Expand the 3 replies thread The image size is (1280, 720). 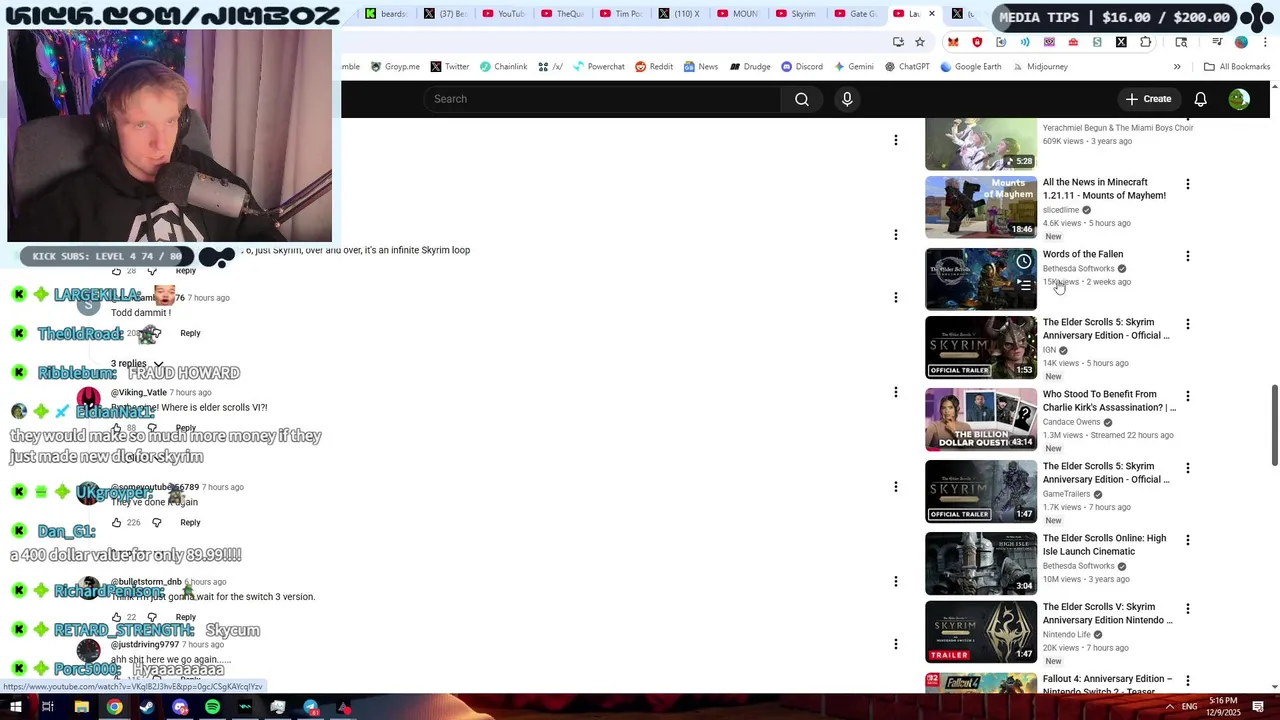pyautogui.click(x=137, y=364)
